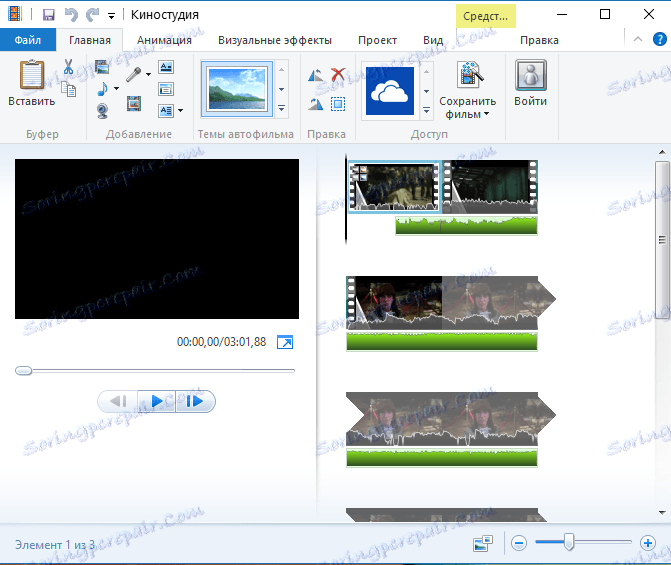Select second dark video clip on storyboard

click(x=490, y=187)
